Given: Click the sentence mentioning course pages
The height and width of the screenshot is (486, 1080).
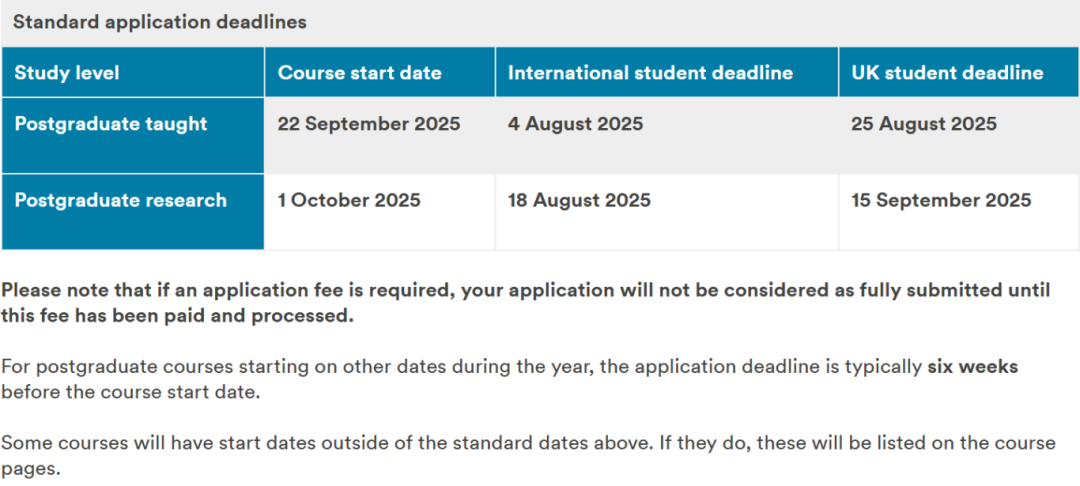Looking at the screenshot, I should tap(528, 456).
